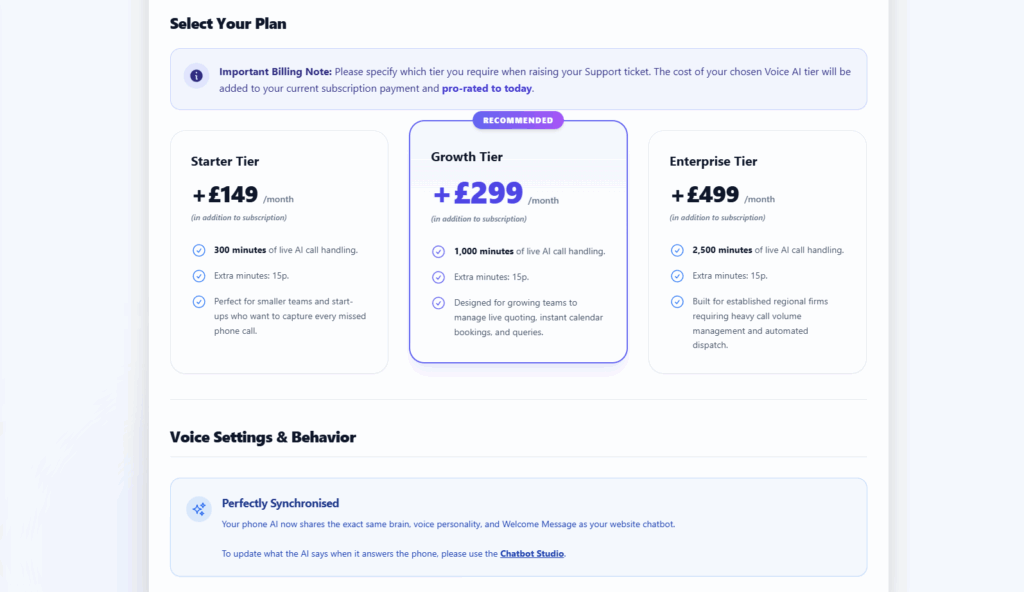The image size is (1024, 592).
Task: Click checkmark icon next to 2,500 minutes
Action: click(677, 250)
